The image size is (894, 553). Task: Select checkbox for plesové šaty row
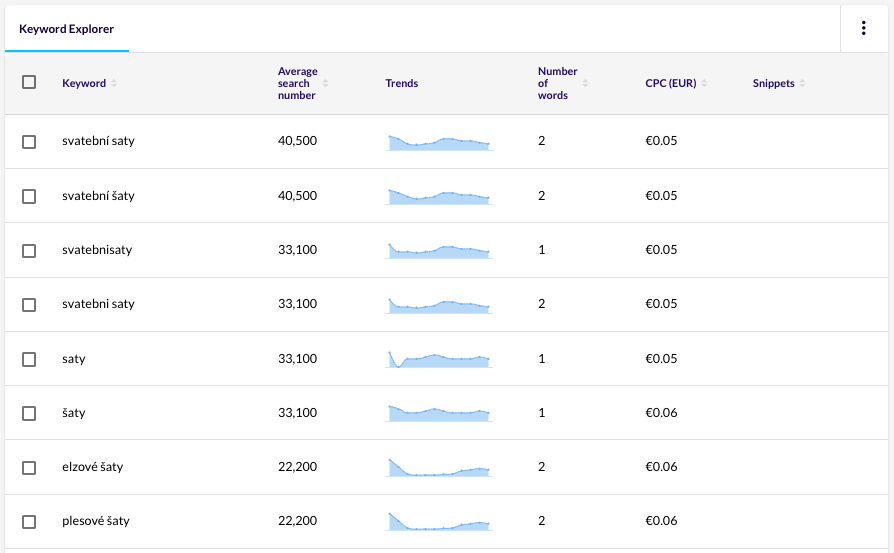(29, 522)
